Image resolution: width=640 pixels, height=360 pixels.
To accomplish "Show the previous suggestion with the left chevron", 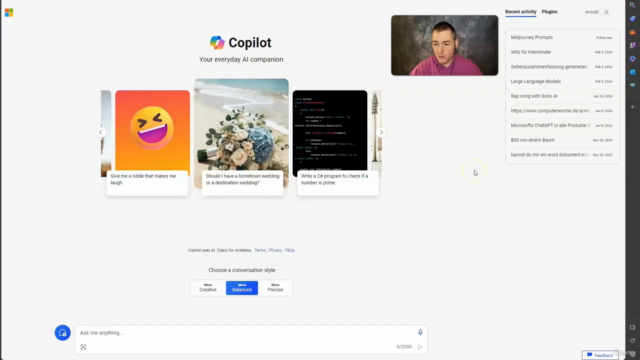I will pos(101,132).
